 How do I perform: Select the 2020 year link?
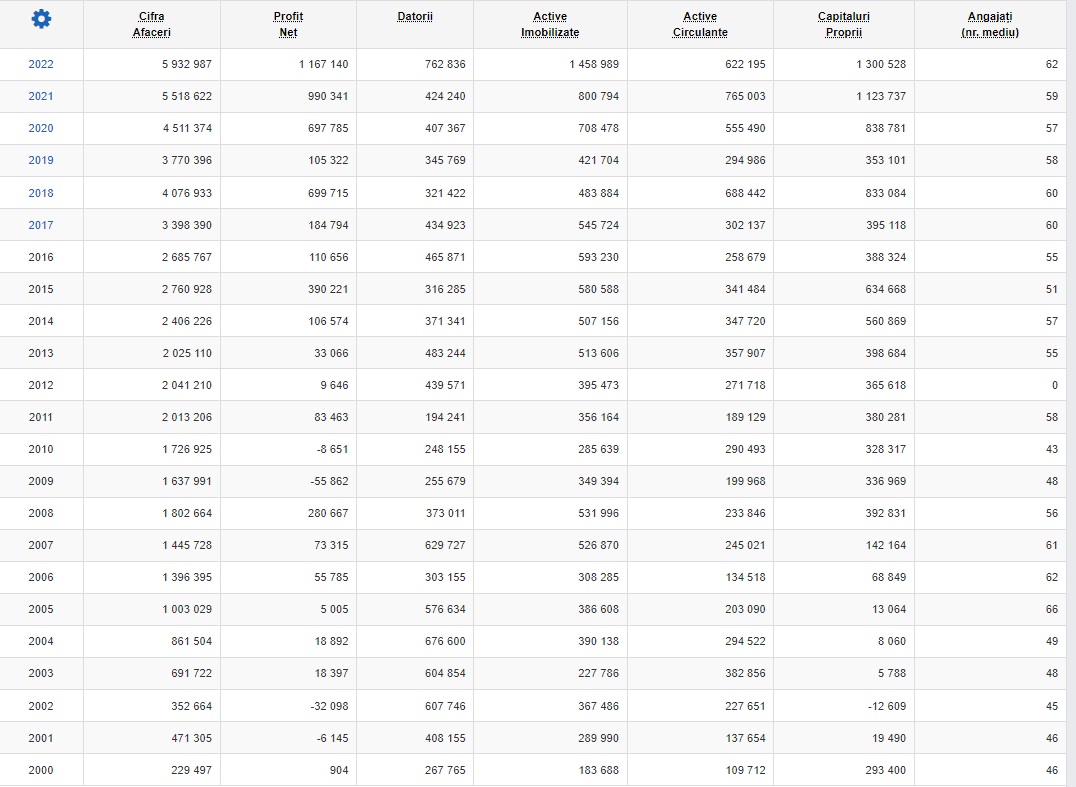click(x=41, y=128)
